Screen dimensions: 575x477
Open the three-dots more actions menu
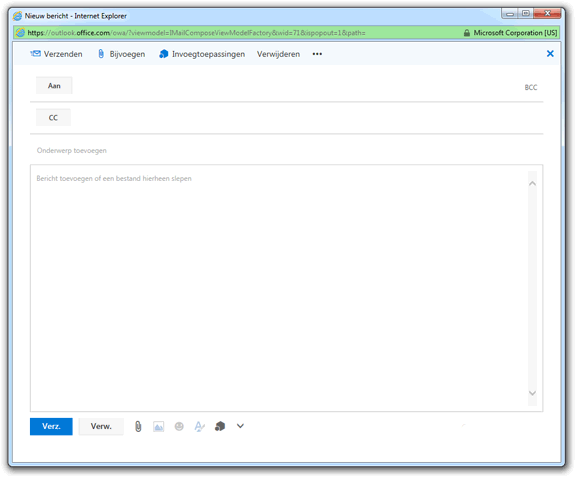point(317,54)
